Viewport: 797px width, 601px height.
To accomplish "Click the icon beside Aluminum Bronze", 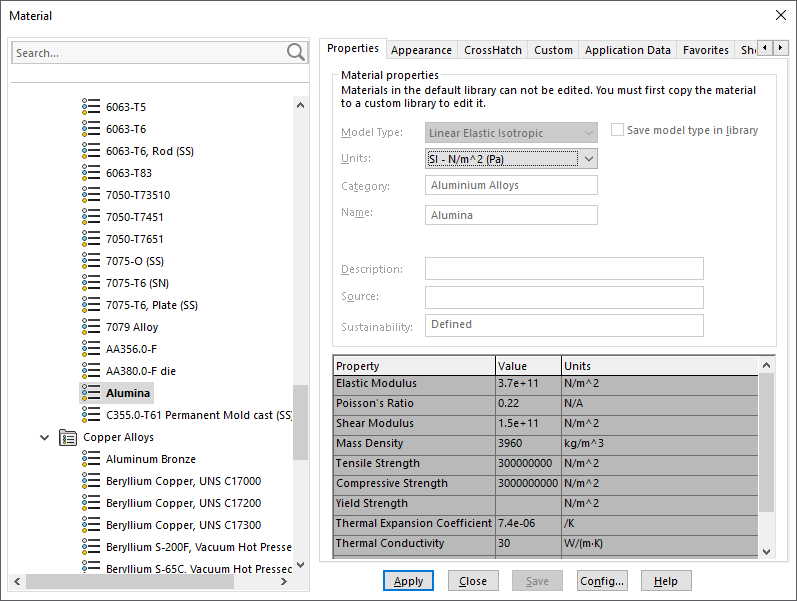I will click(x=91, y=459).
